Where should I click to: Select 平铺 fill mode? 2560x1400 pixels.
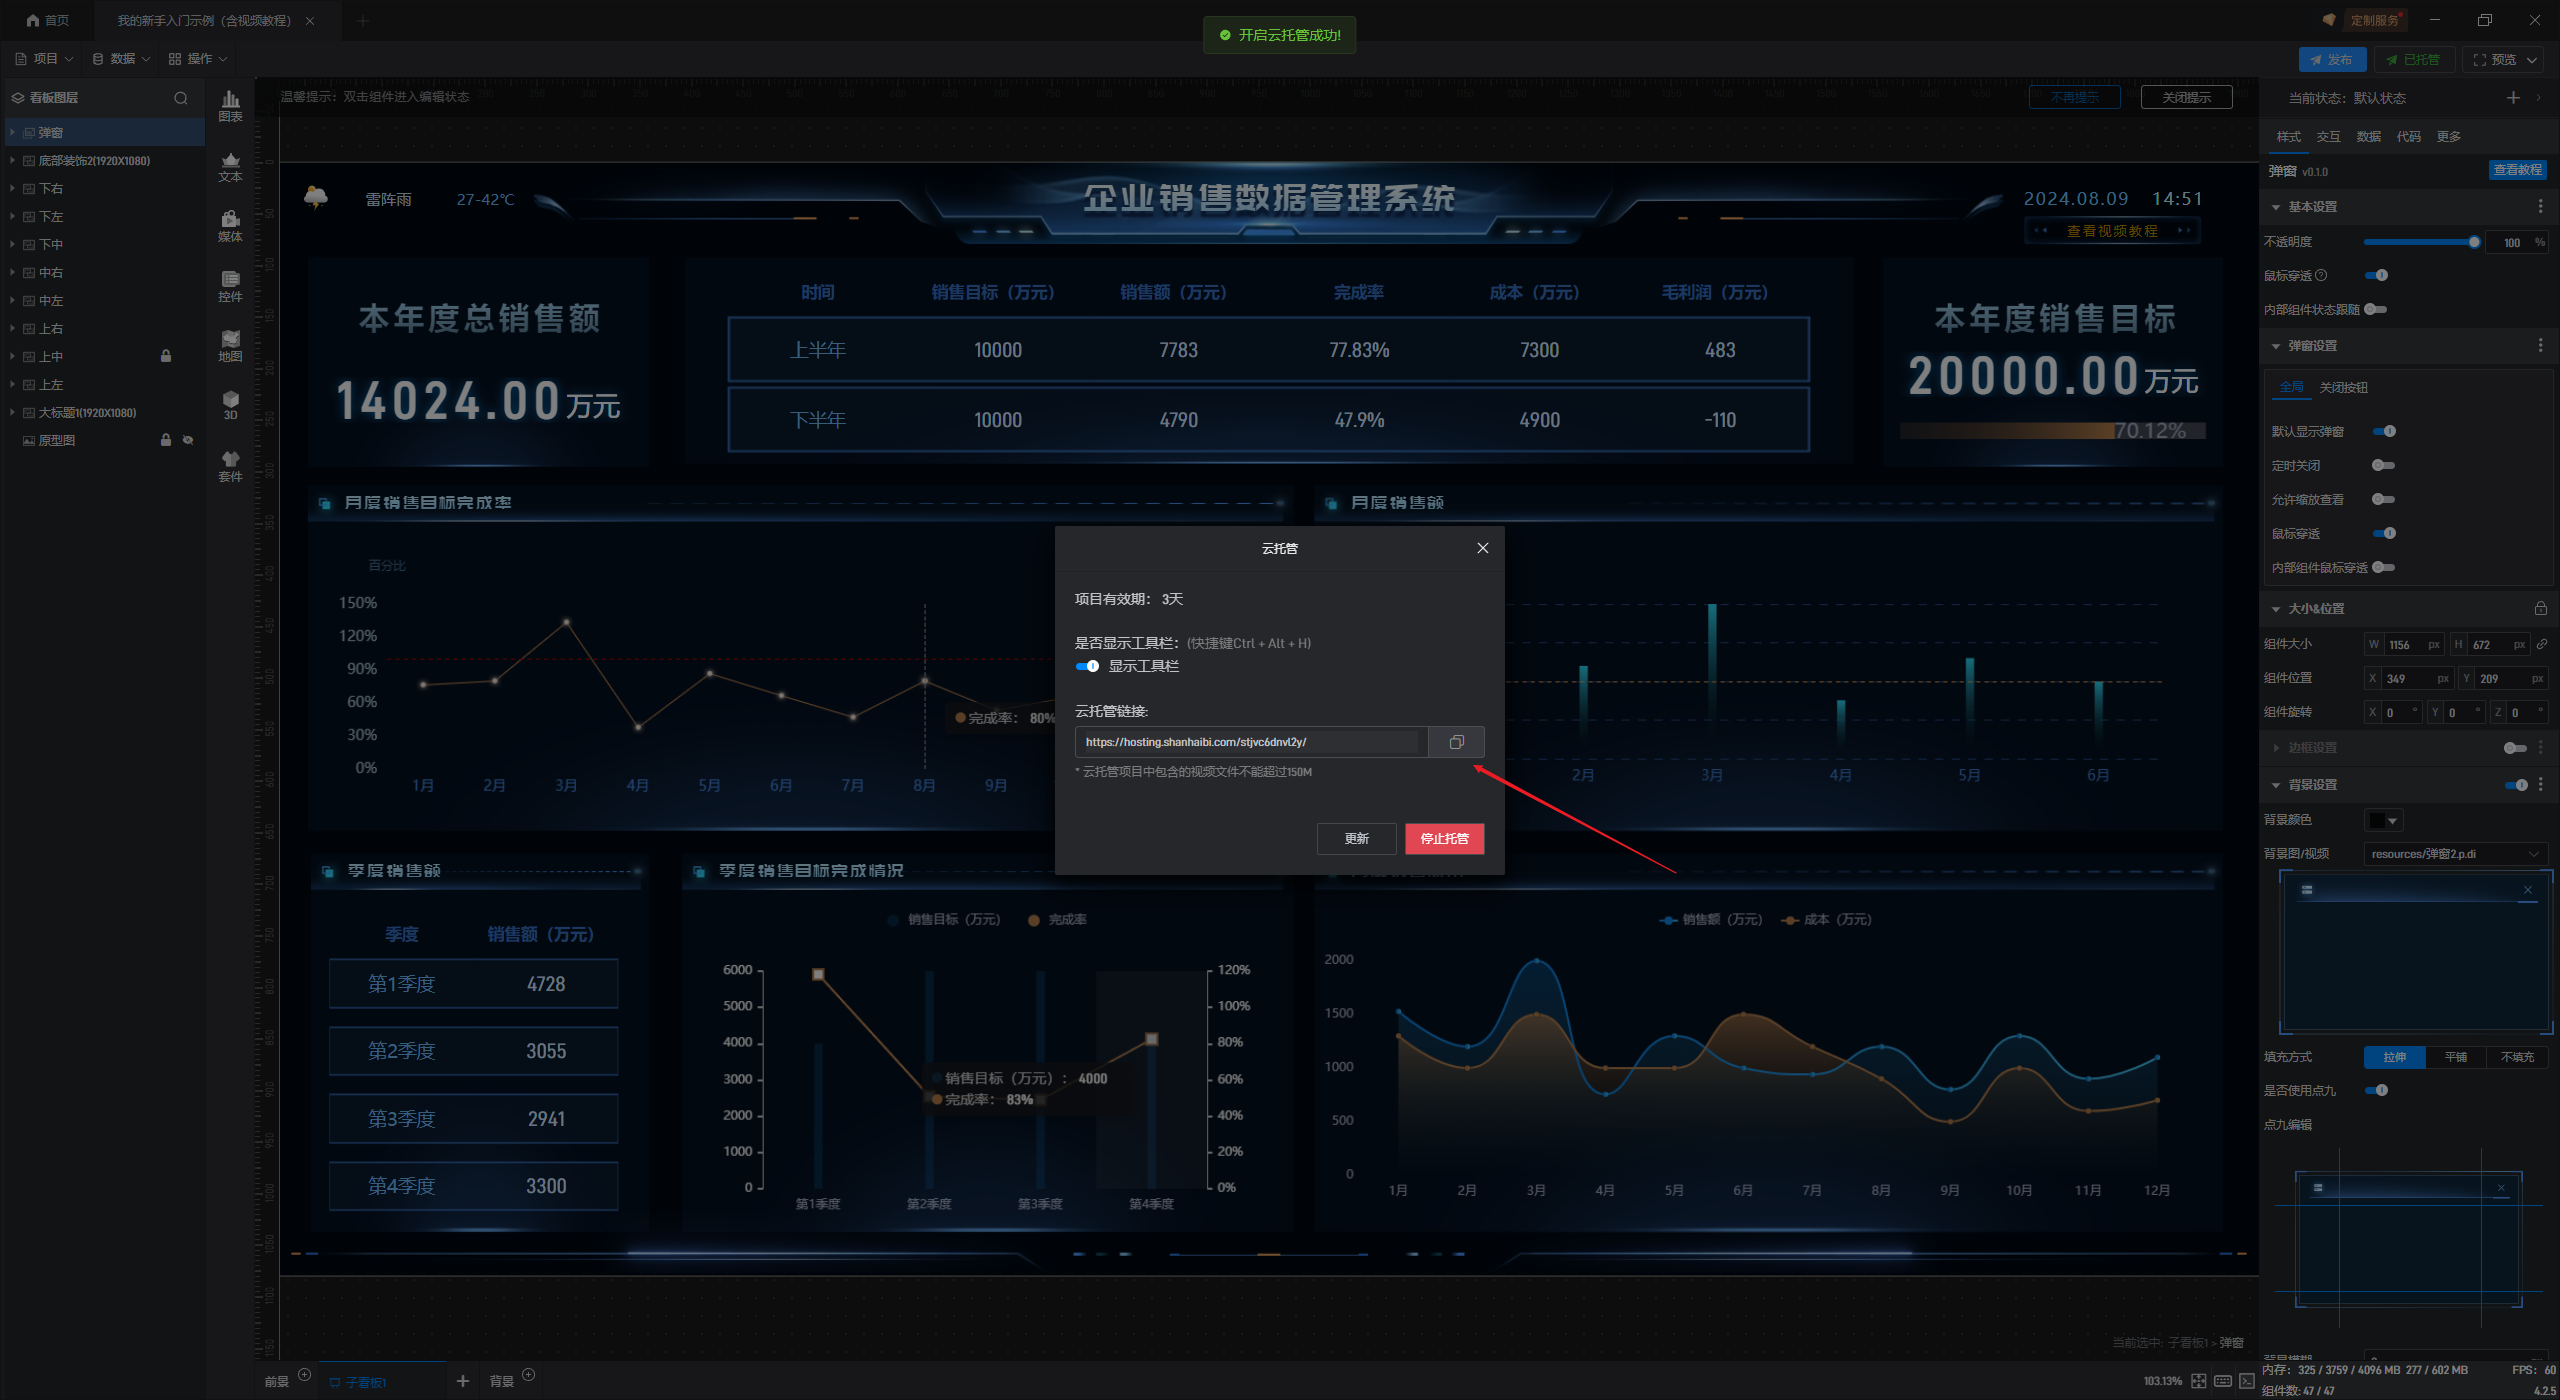tap(2455, 1057)
